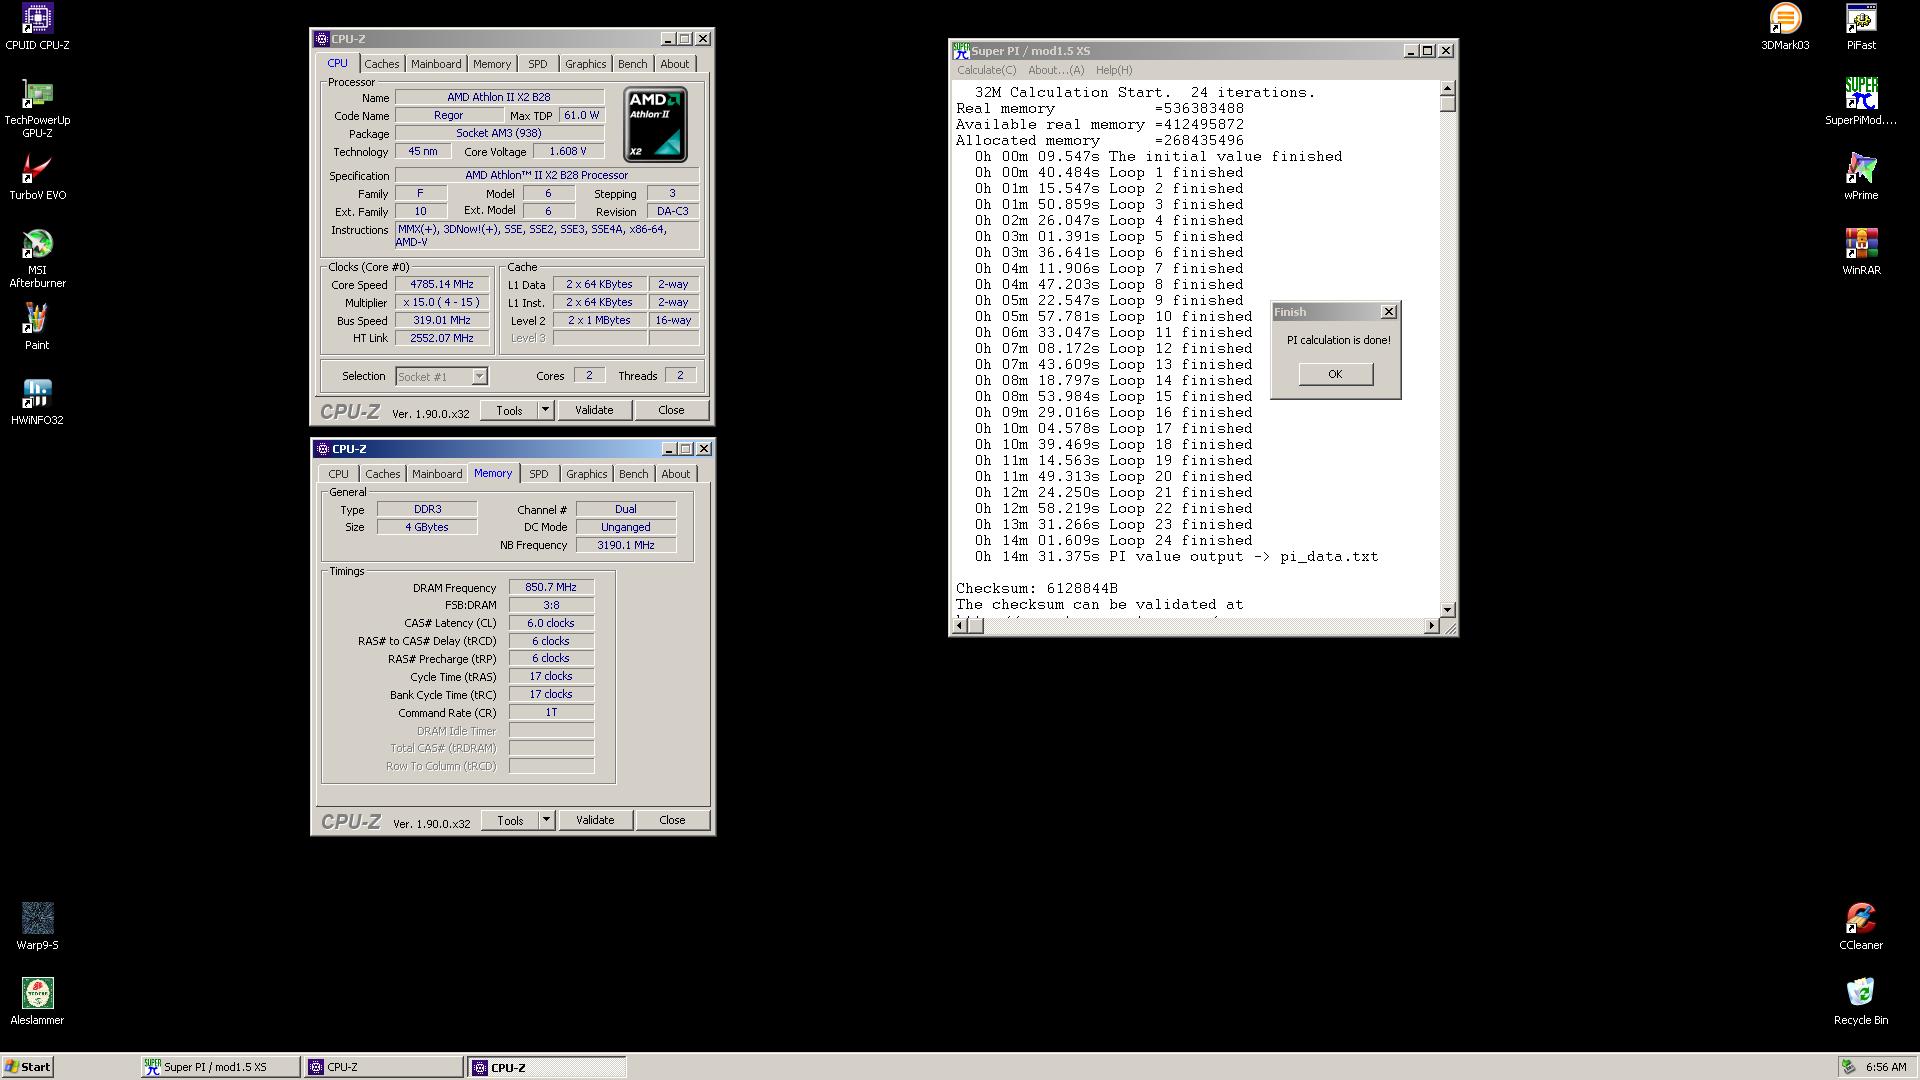This screenshot has width=1920, height=1080.
Task: Close the Finish dialog with its X
Action: (1388, 312)
